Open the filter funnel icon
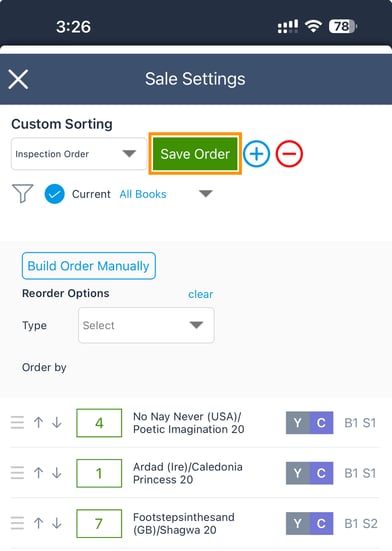 click(x=23, y=194)
